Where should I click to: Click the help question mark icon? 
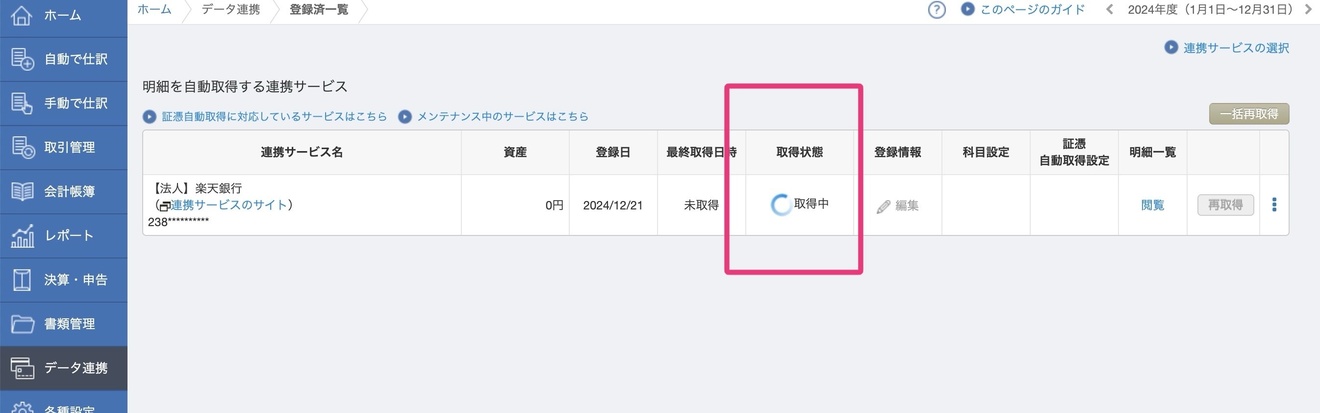pyautogui.click(x=937, y=10)
